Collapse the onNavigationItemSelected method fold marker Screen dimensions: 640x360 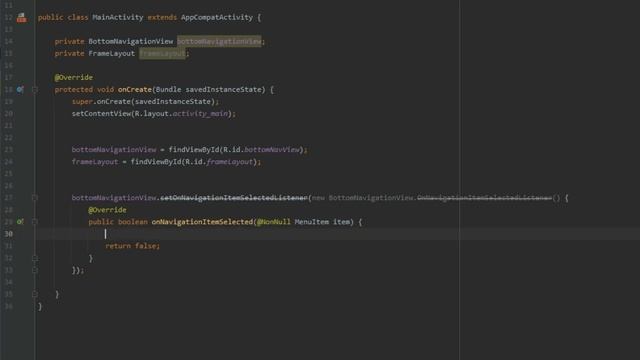(35, 222)
